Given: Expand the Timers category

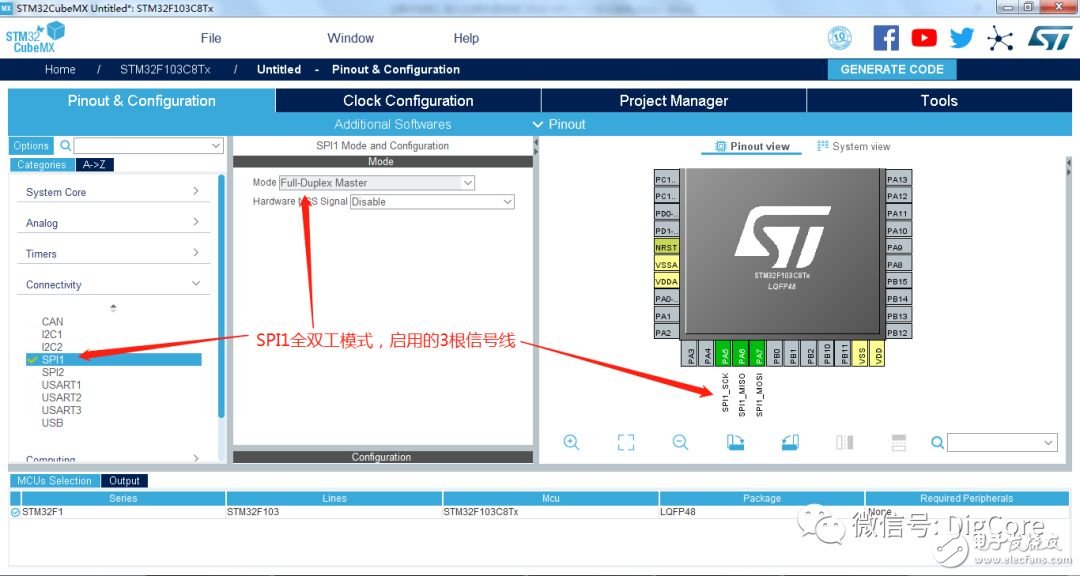Looking at the screenshot, I should (x=113, y=254).
